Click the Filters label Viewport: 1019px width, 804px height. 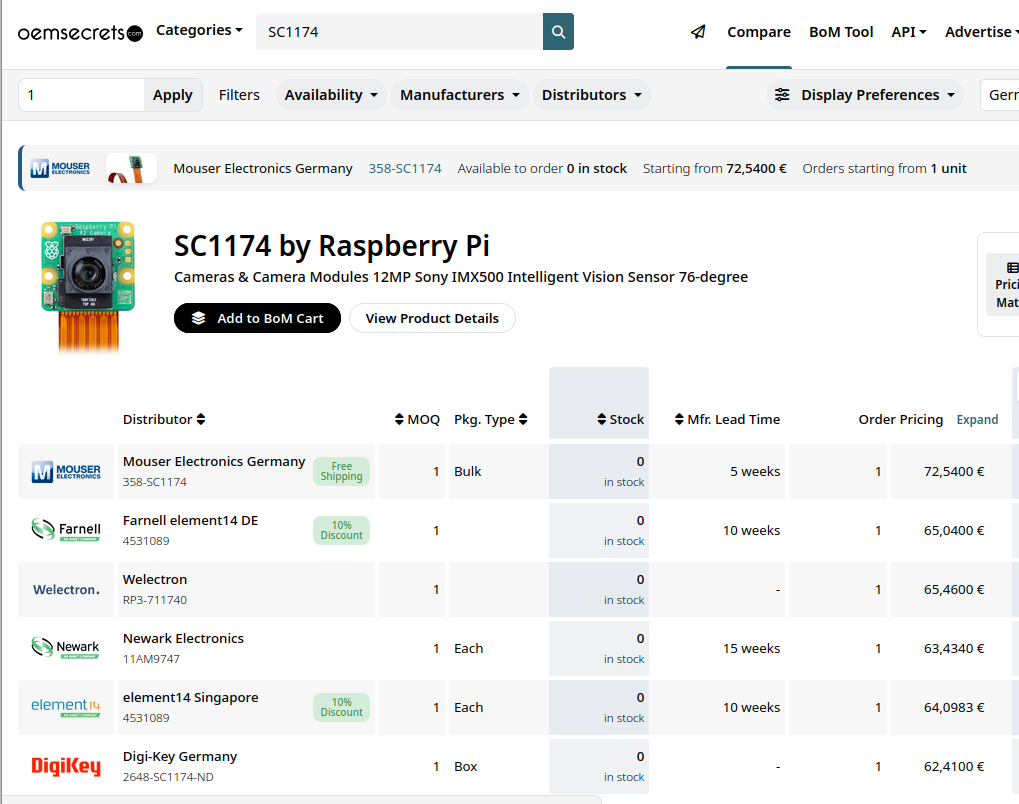click(239, 95)
